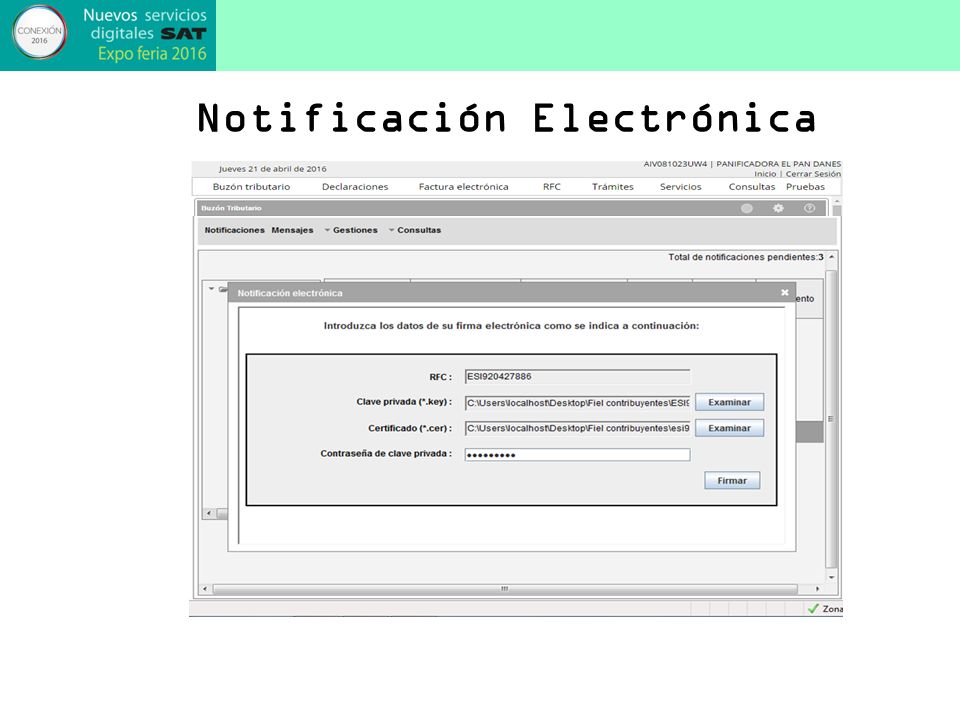This screenshot has height=720, width=960.
Task: Open the Pruebas menu
Action: click(x=805, y=187)
